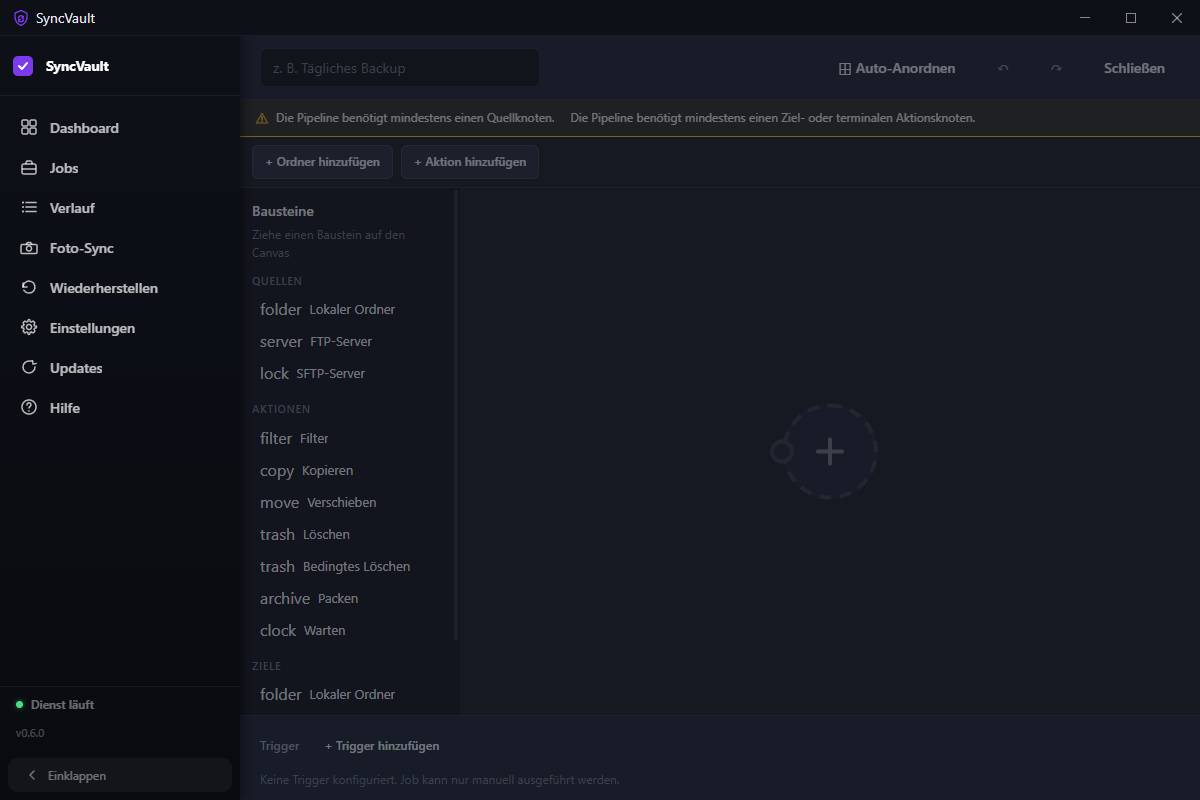Click the v0.6.0 version label
This screenshot has height=800, width=1200.
(30, 733)
